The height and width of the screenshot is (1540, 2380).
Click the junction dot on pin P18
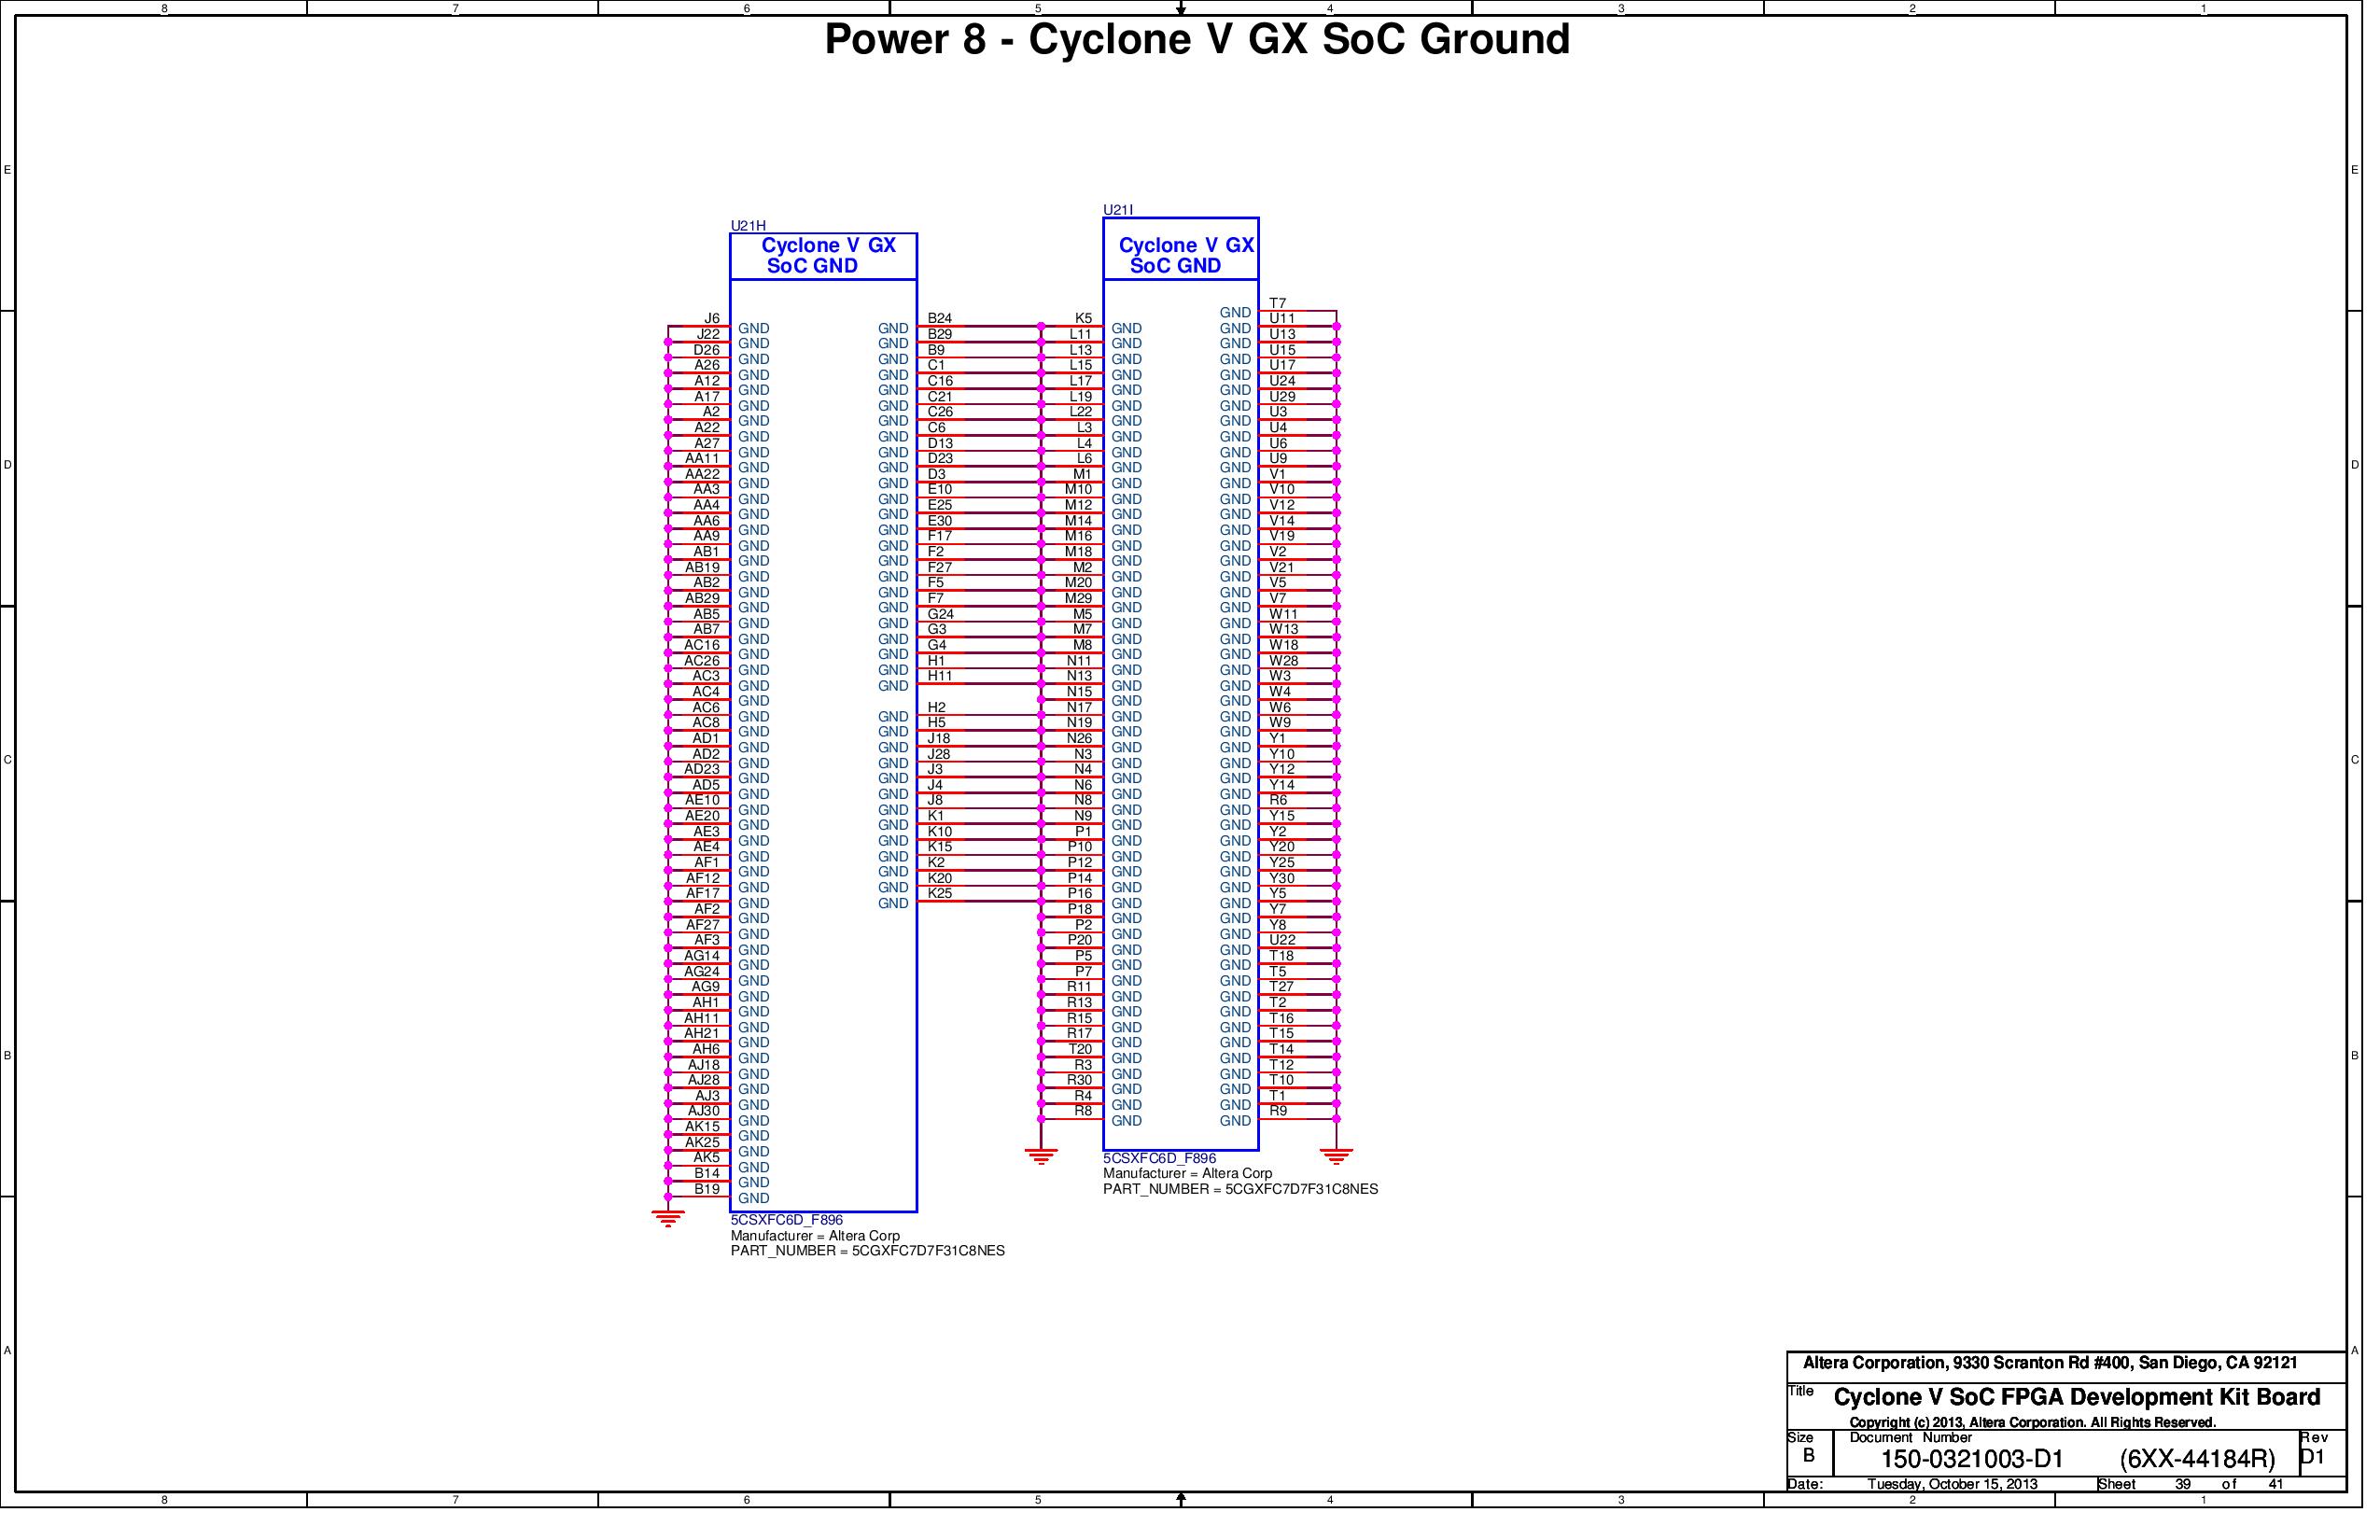[x=1042, y=918]
